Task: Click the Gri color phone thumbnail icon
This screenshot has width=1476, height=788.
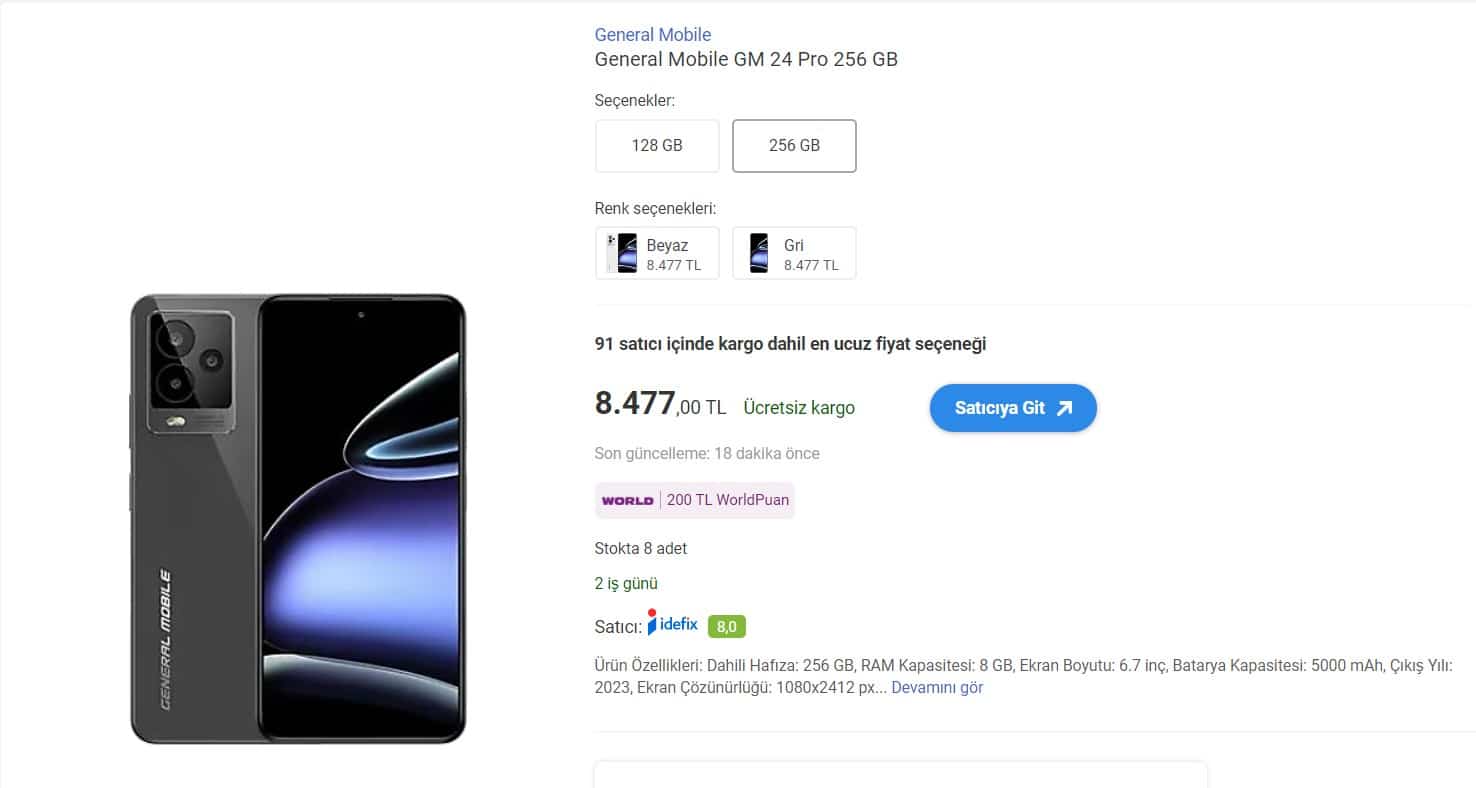Action: point(759,253)
